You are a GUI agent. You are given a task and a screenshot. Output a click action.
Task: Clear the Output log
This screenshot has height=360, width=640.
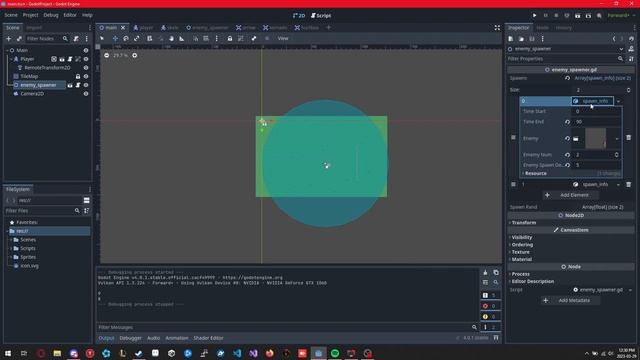tap(485, 272)
